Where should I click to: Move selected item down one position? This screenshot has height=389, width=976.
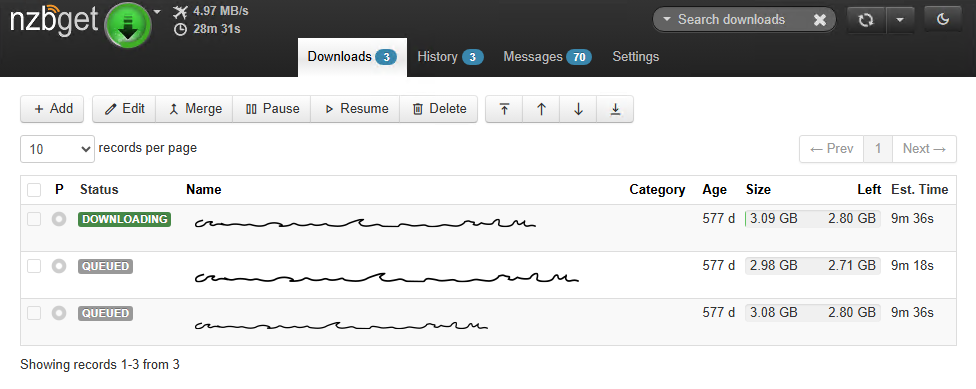coord(578,109)
